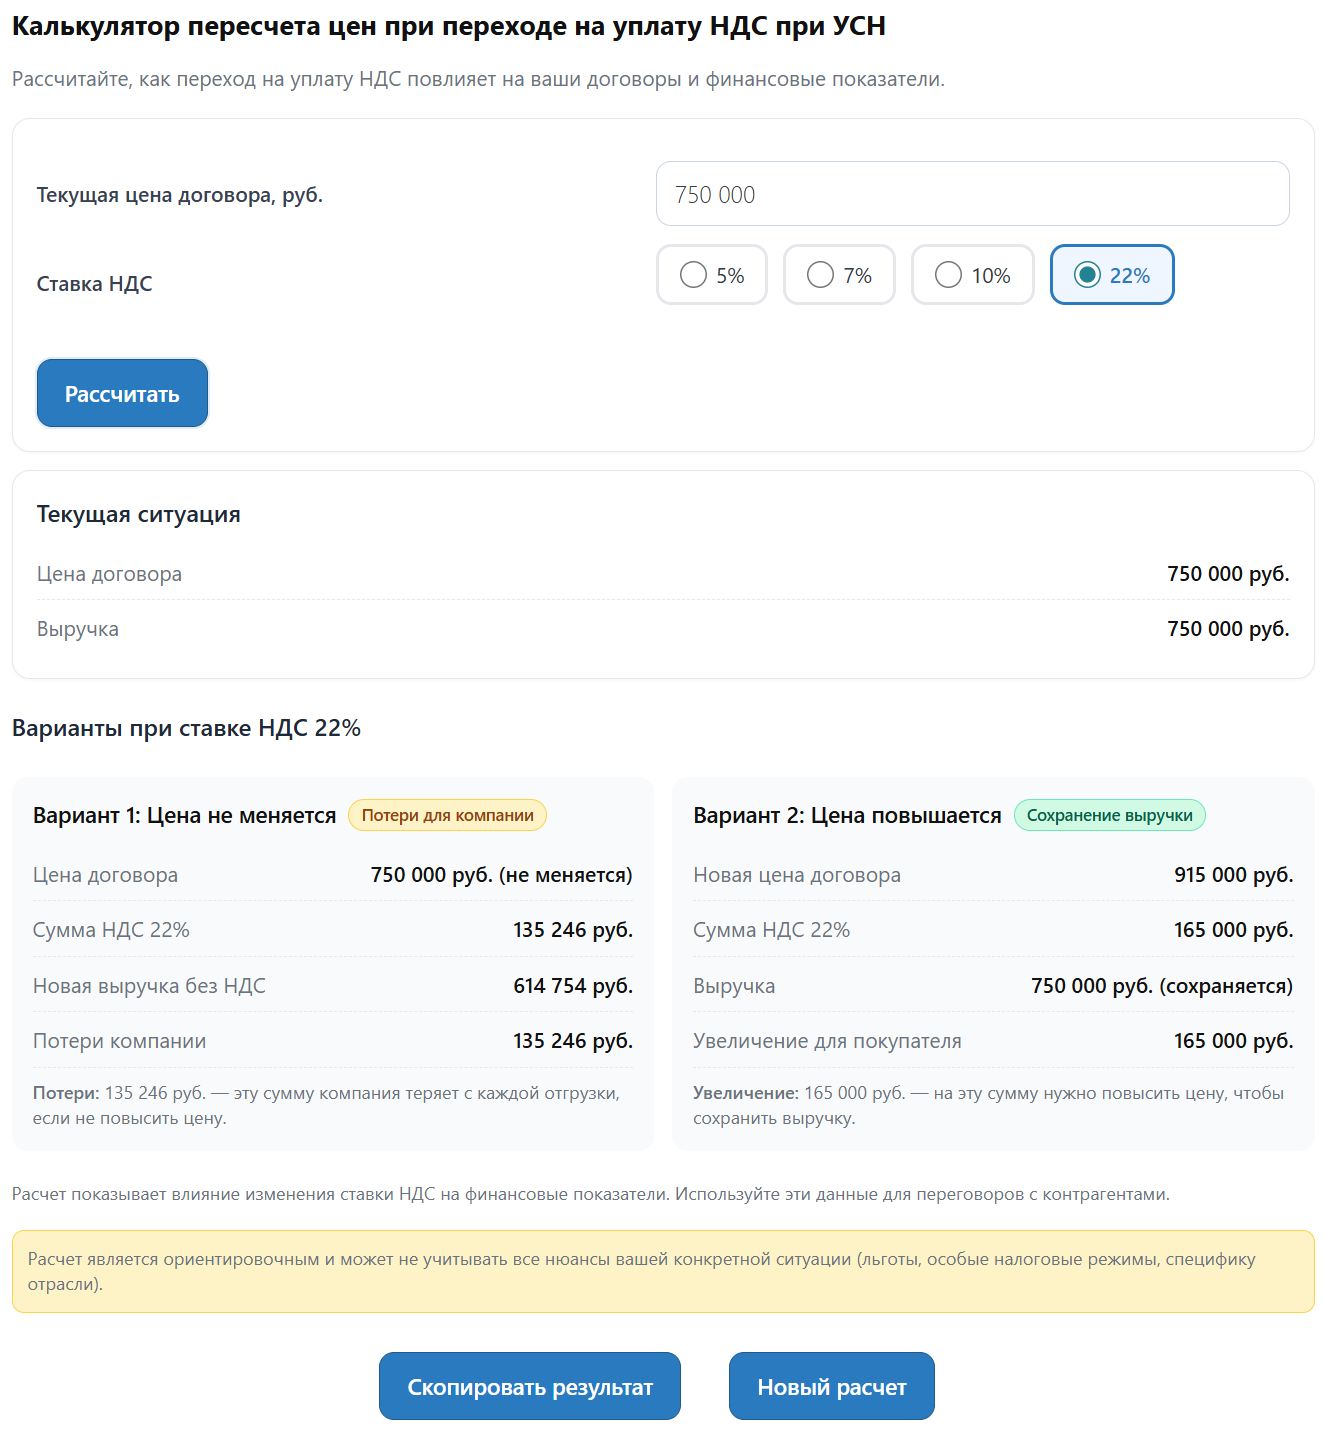The height and width of the screenshot is (1440, 1325).
Task: Click the yellow disclaimer notice box
Action: coord(662,1271)
